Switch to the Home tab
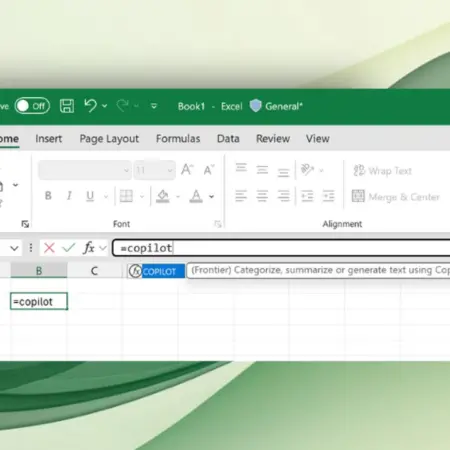450x450 pixels. (x=9, y=139)
